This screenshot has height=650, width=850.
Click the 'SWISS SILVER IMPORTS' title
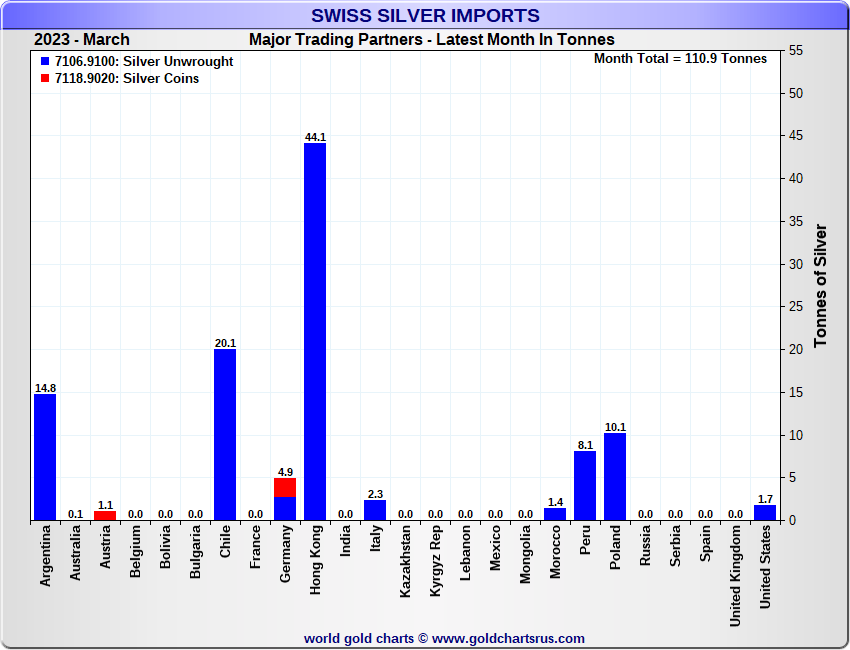pyautogui.click(x=426, y=15)
